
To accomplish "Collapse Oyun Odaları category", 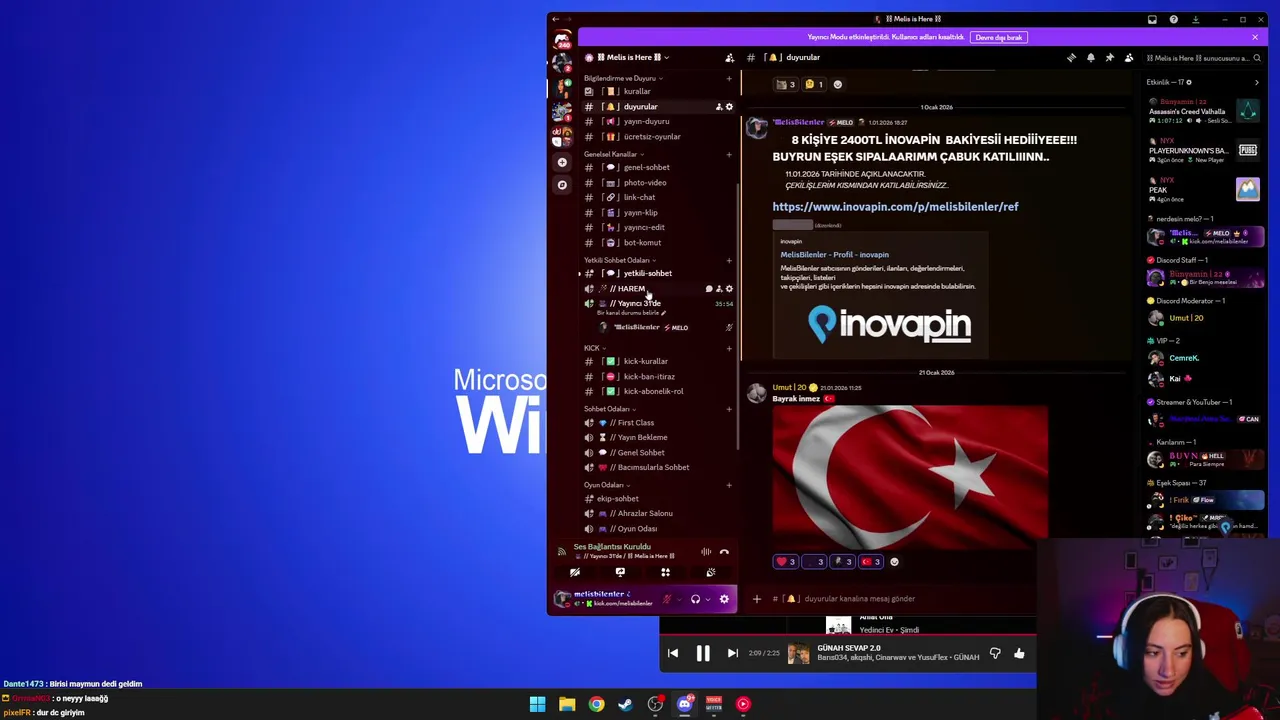I will tap(607, 485).
